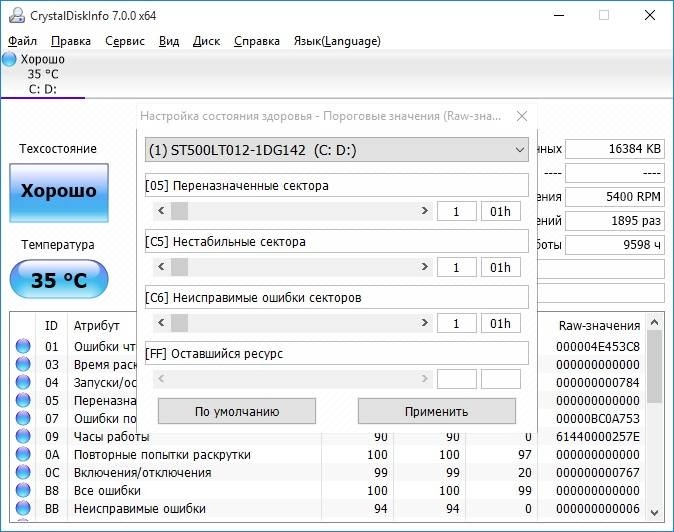
Task: Click the [C6] threshold decimal value field
Action: pyautogui.click(x=456, y=323)
